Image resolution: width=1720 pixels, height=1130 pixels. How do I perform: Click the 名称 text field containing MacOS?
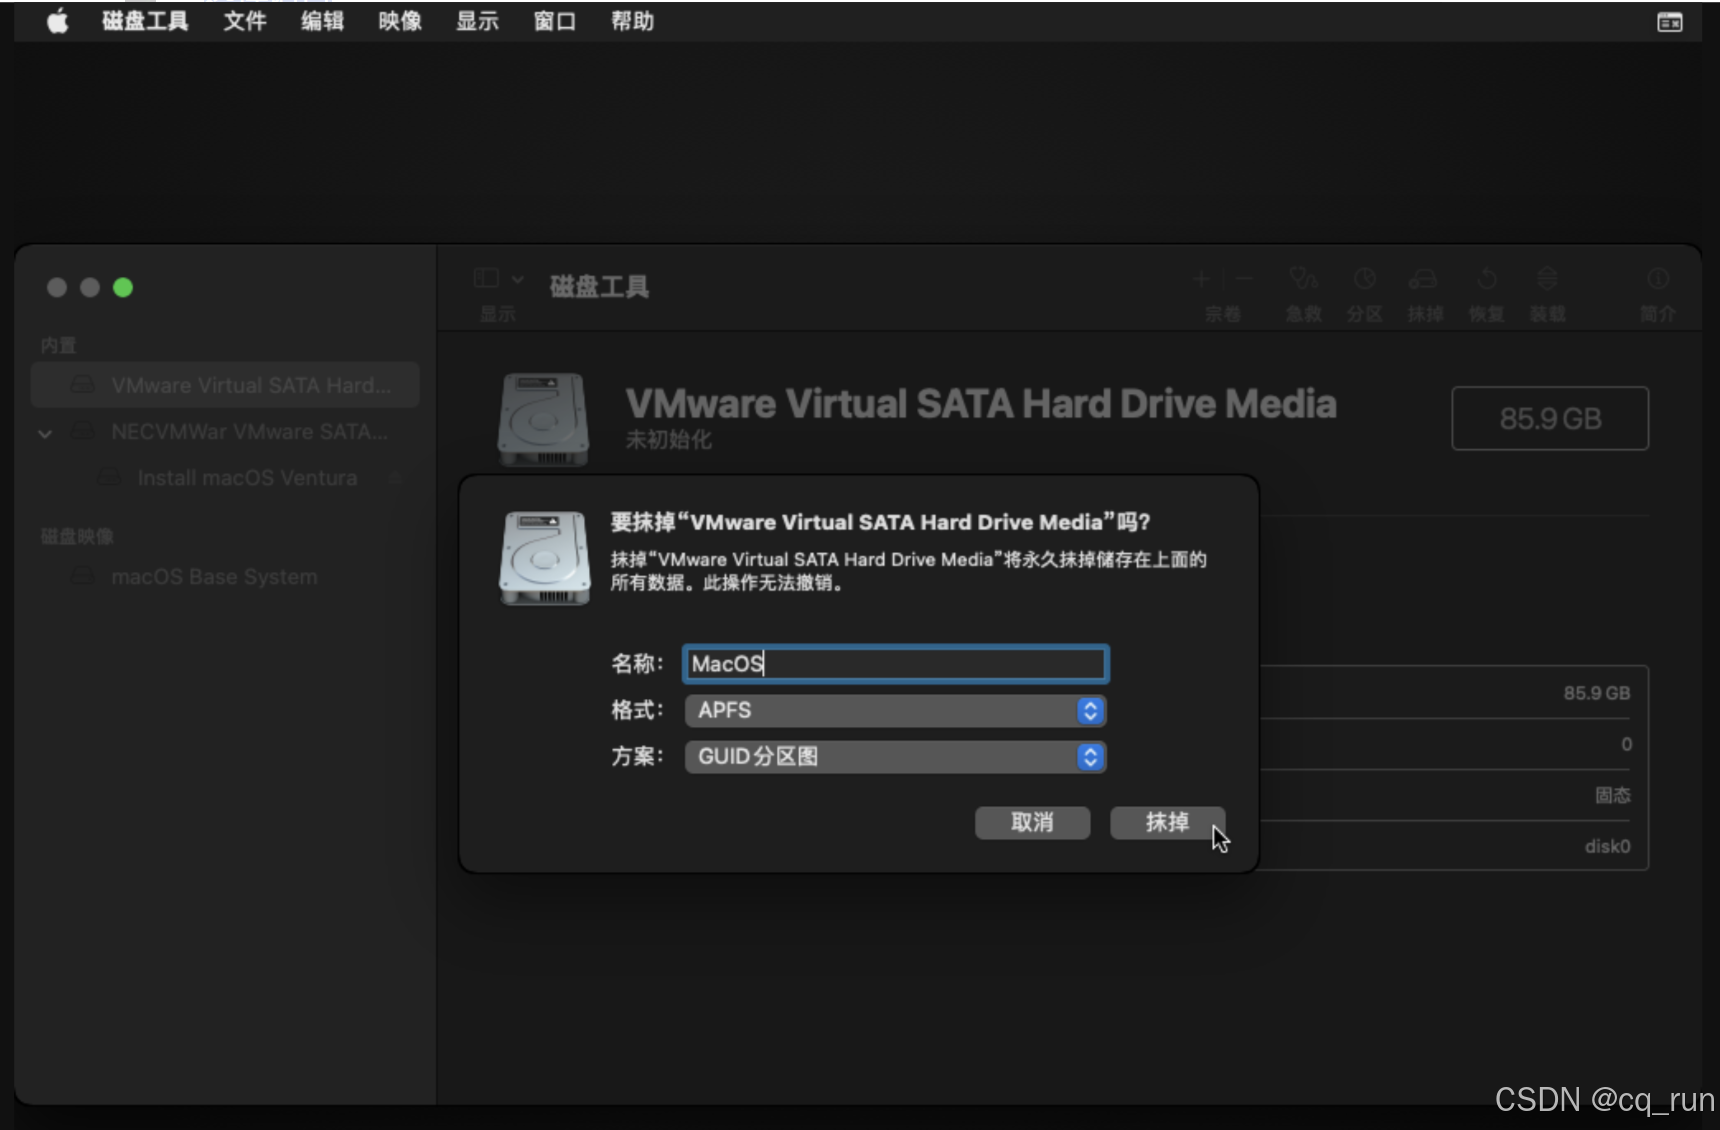[896, 664]
